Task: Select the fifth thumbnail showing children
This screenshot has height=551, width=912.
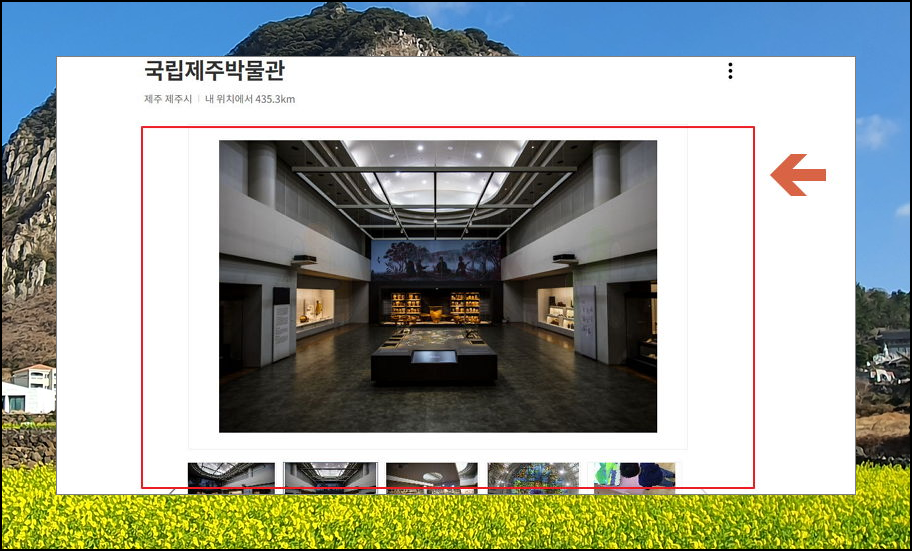Action: (635, 478)
